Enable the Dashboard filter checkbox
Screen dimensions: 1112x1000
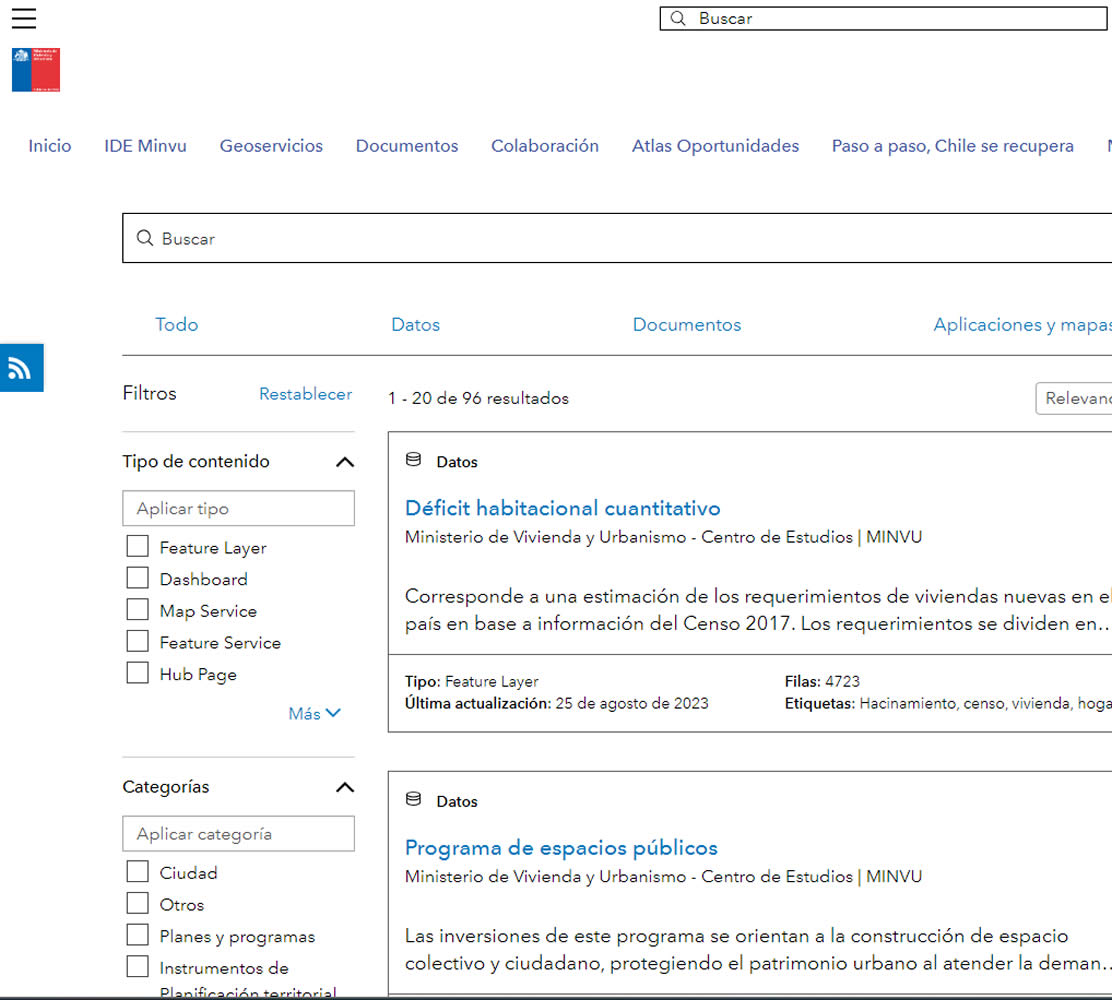[137, 579]
